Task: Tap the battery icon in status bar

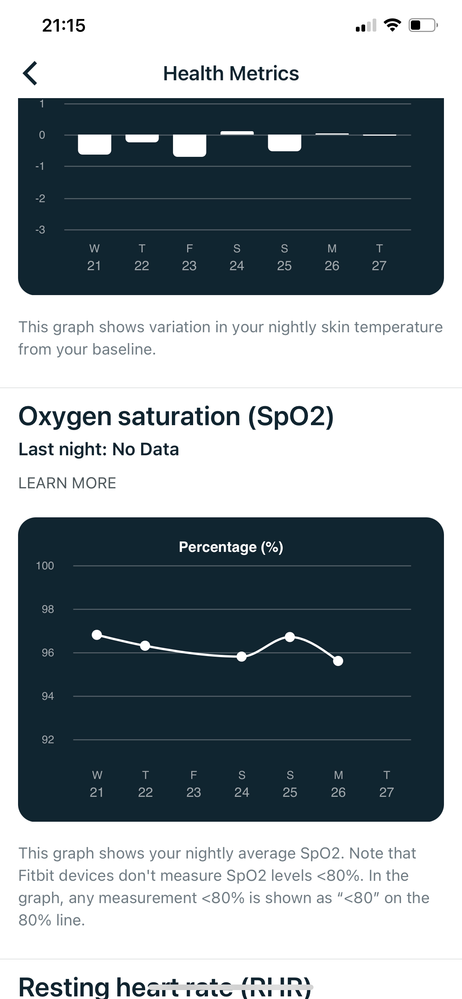Action: 423,25
